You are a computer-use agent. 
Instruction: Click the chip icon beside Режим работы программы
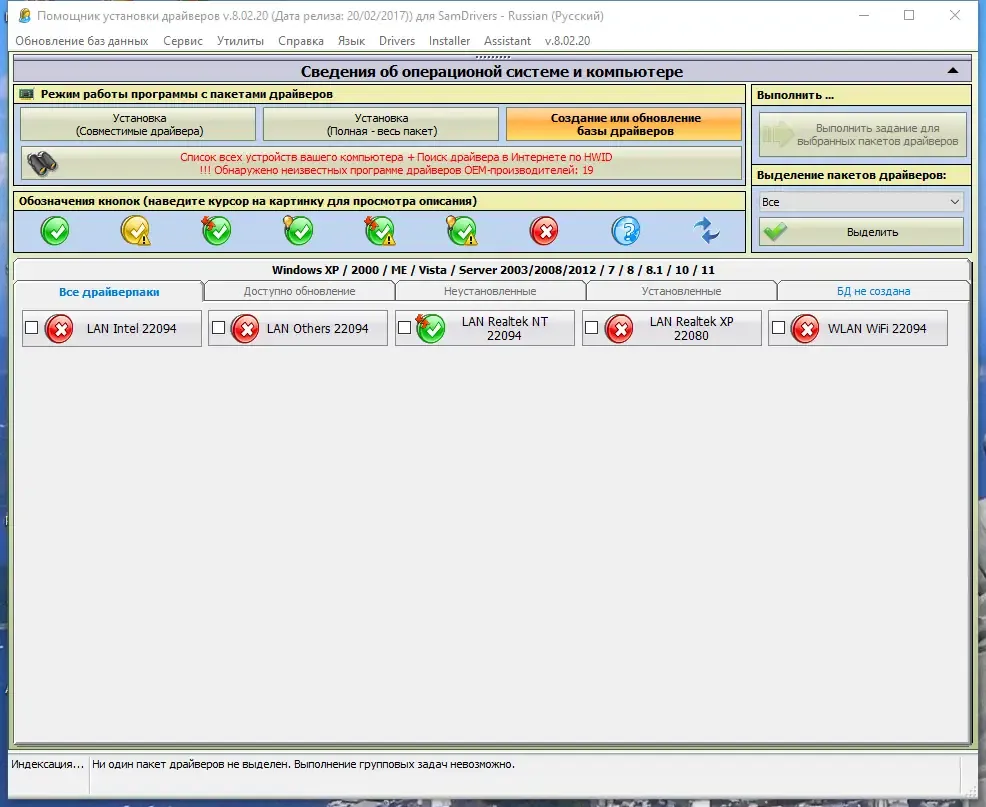[x=26, y=94]
